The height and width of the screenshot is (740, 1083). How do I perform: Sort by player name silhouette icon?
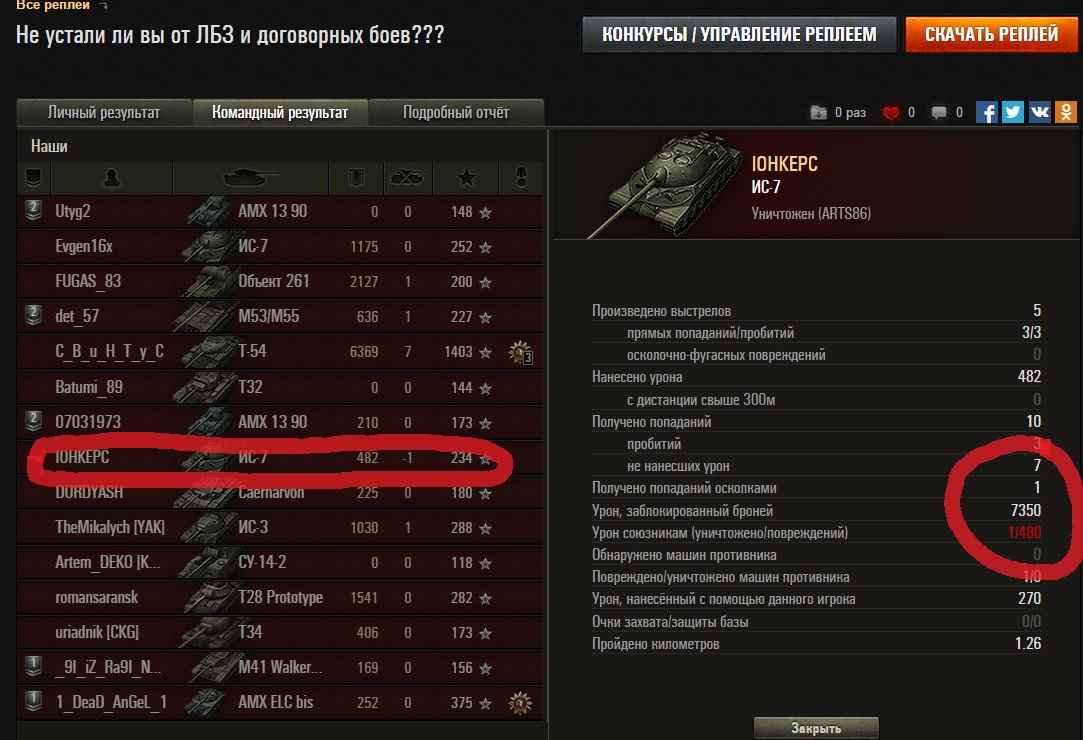pyautogui.click(x=111, y=178)
